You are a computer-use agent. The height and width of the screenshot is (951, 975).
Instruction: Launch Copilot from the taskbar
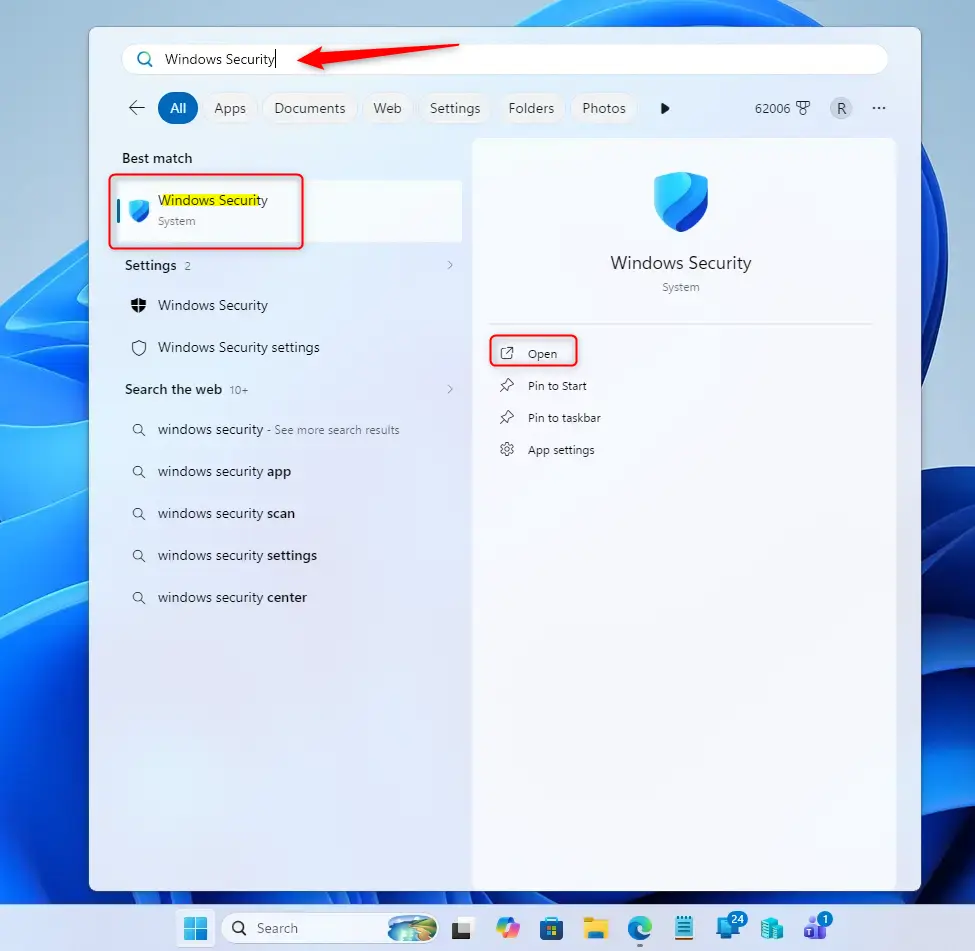tap(507, 929)
